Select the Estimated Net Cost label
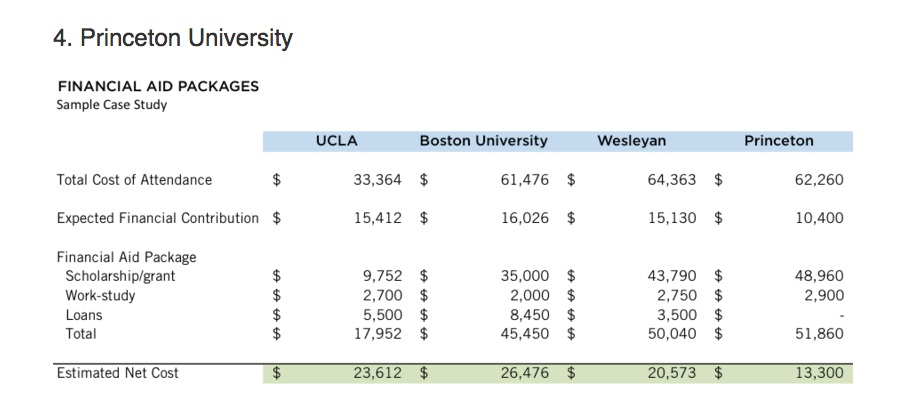Image resolution: width=913 pixels, height=419 pixels. coord(117,373)
